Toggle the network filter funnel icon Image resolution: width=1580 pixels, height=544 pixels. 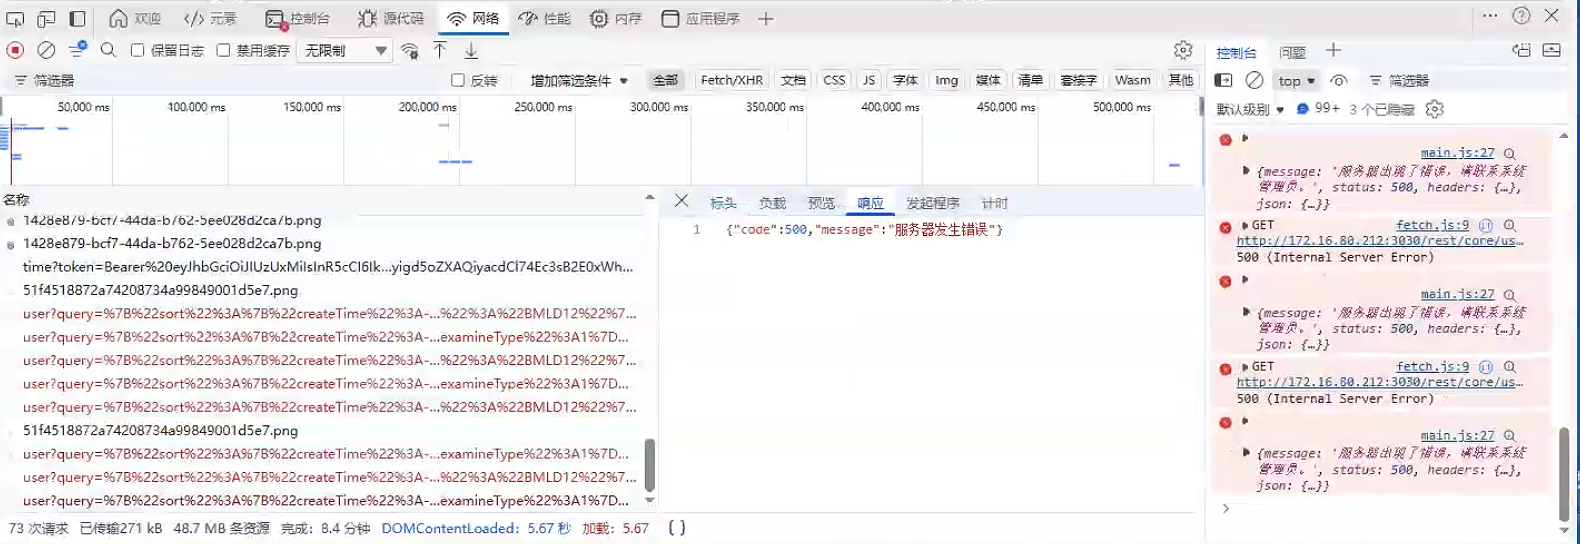(77, 50)
